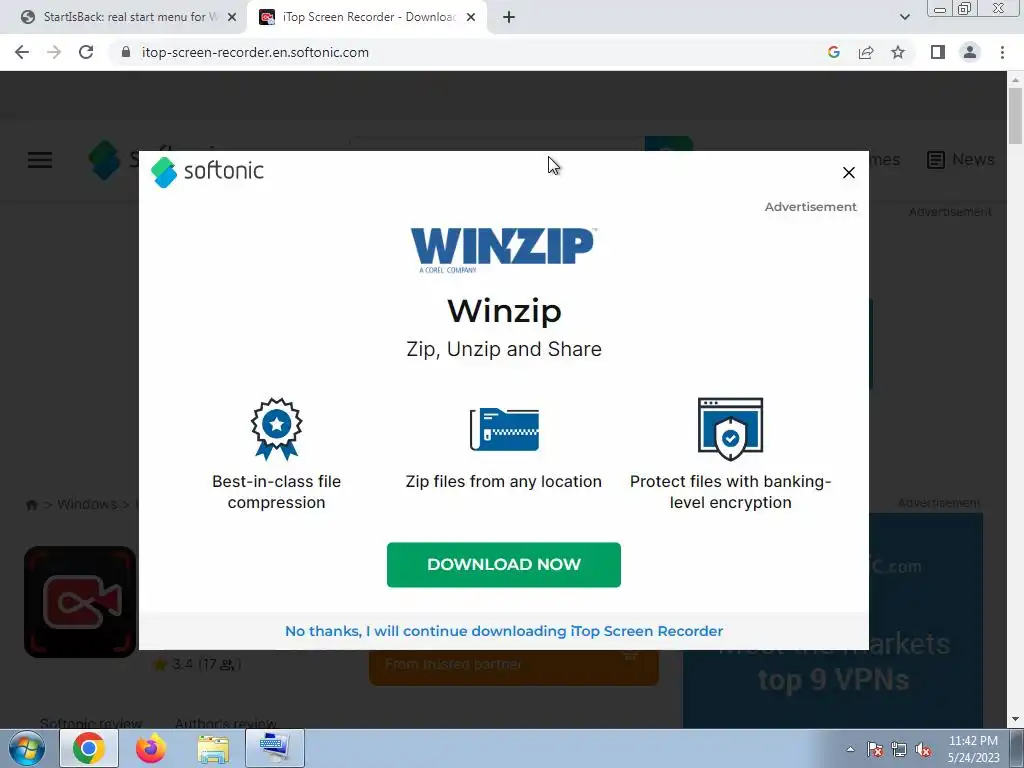Open Chrome's three-dot menu
The width and height of the screenshot is (1024, 768).
click(1002, 52)
